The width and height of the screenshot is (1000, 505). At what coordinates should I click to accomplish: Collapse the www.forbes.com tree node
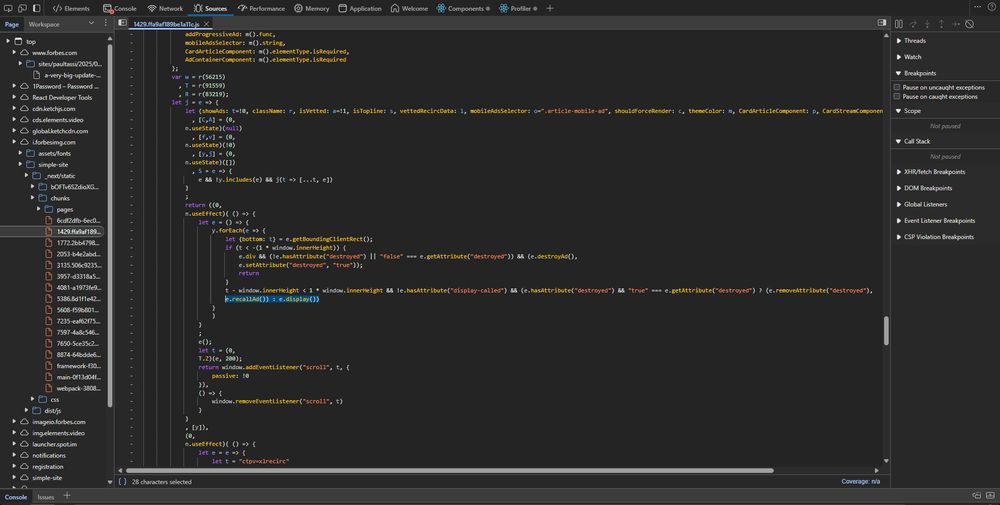tap(15, 53)
